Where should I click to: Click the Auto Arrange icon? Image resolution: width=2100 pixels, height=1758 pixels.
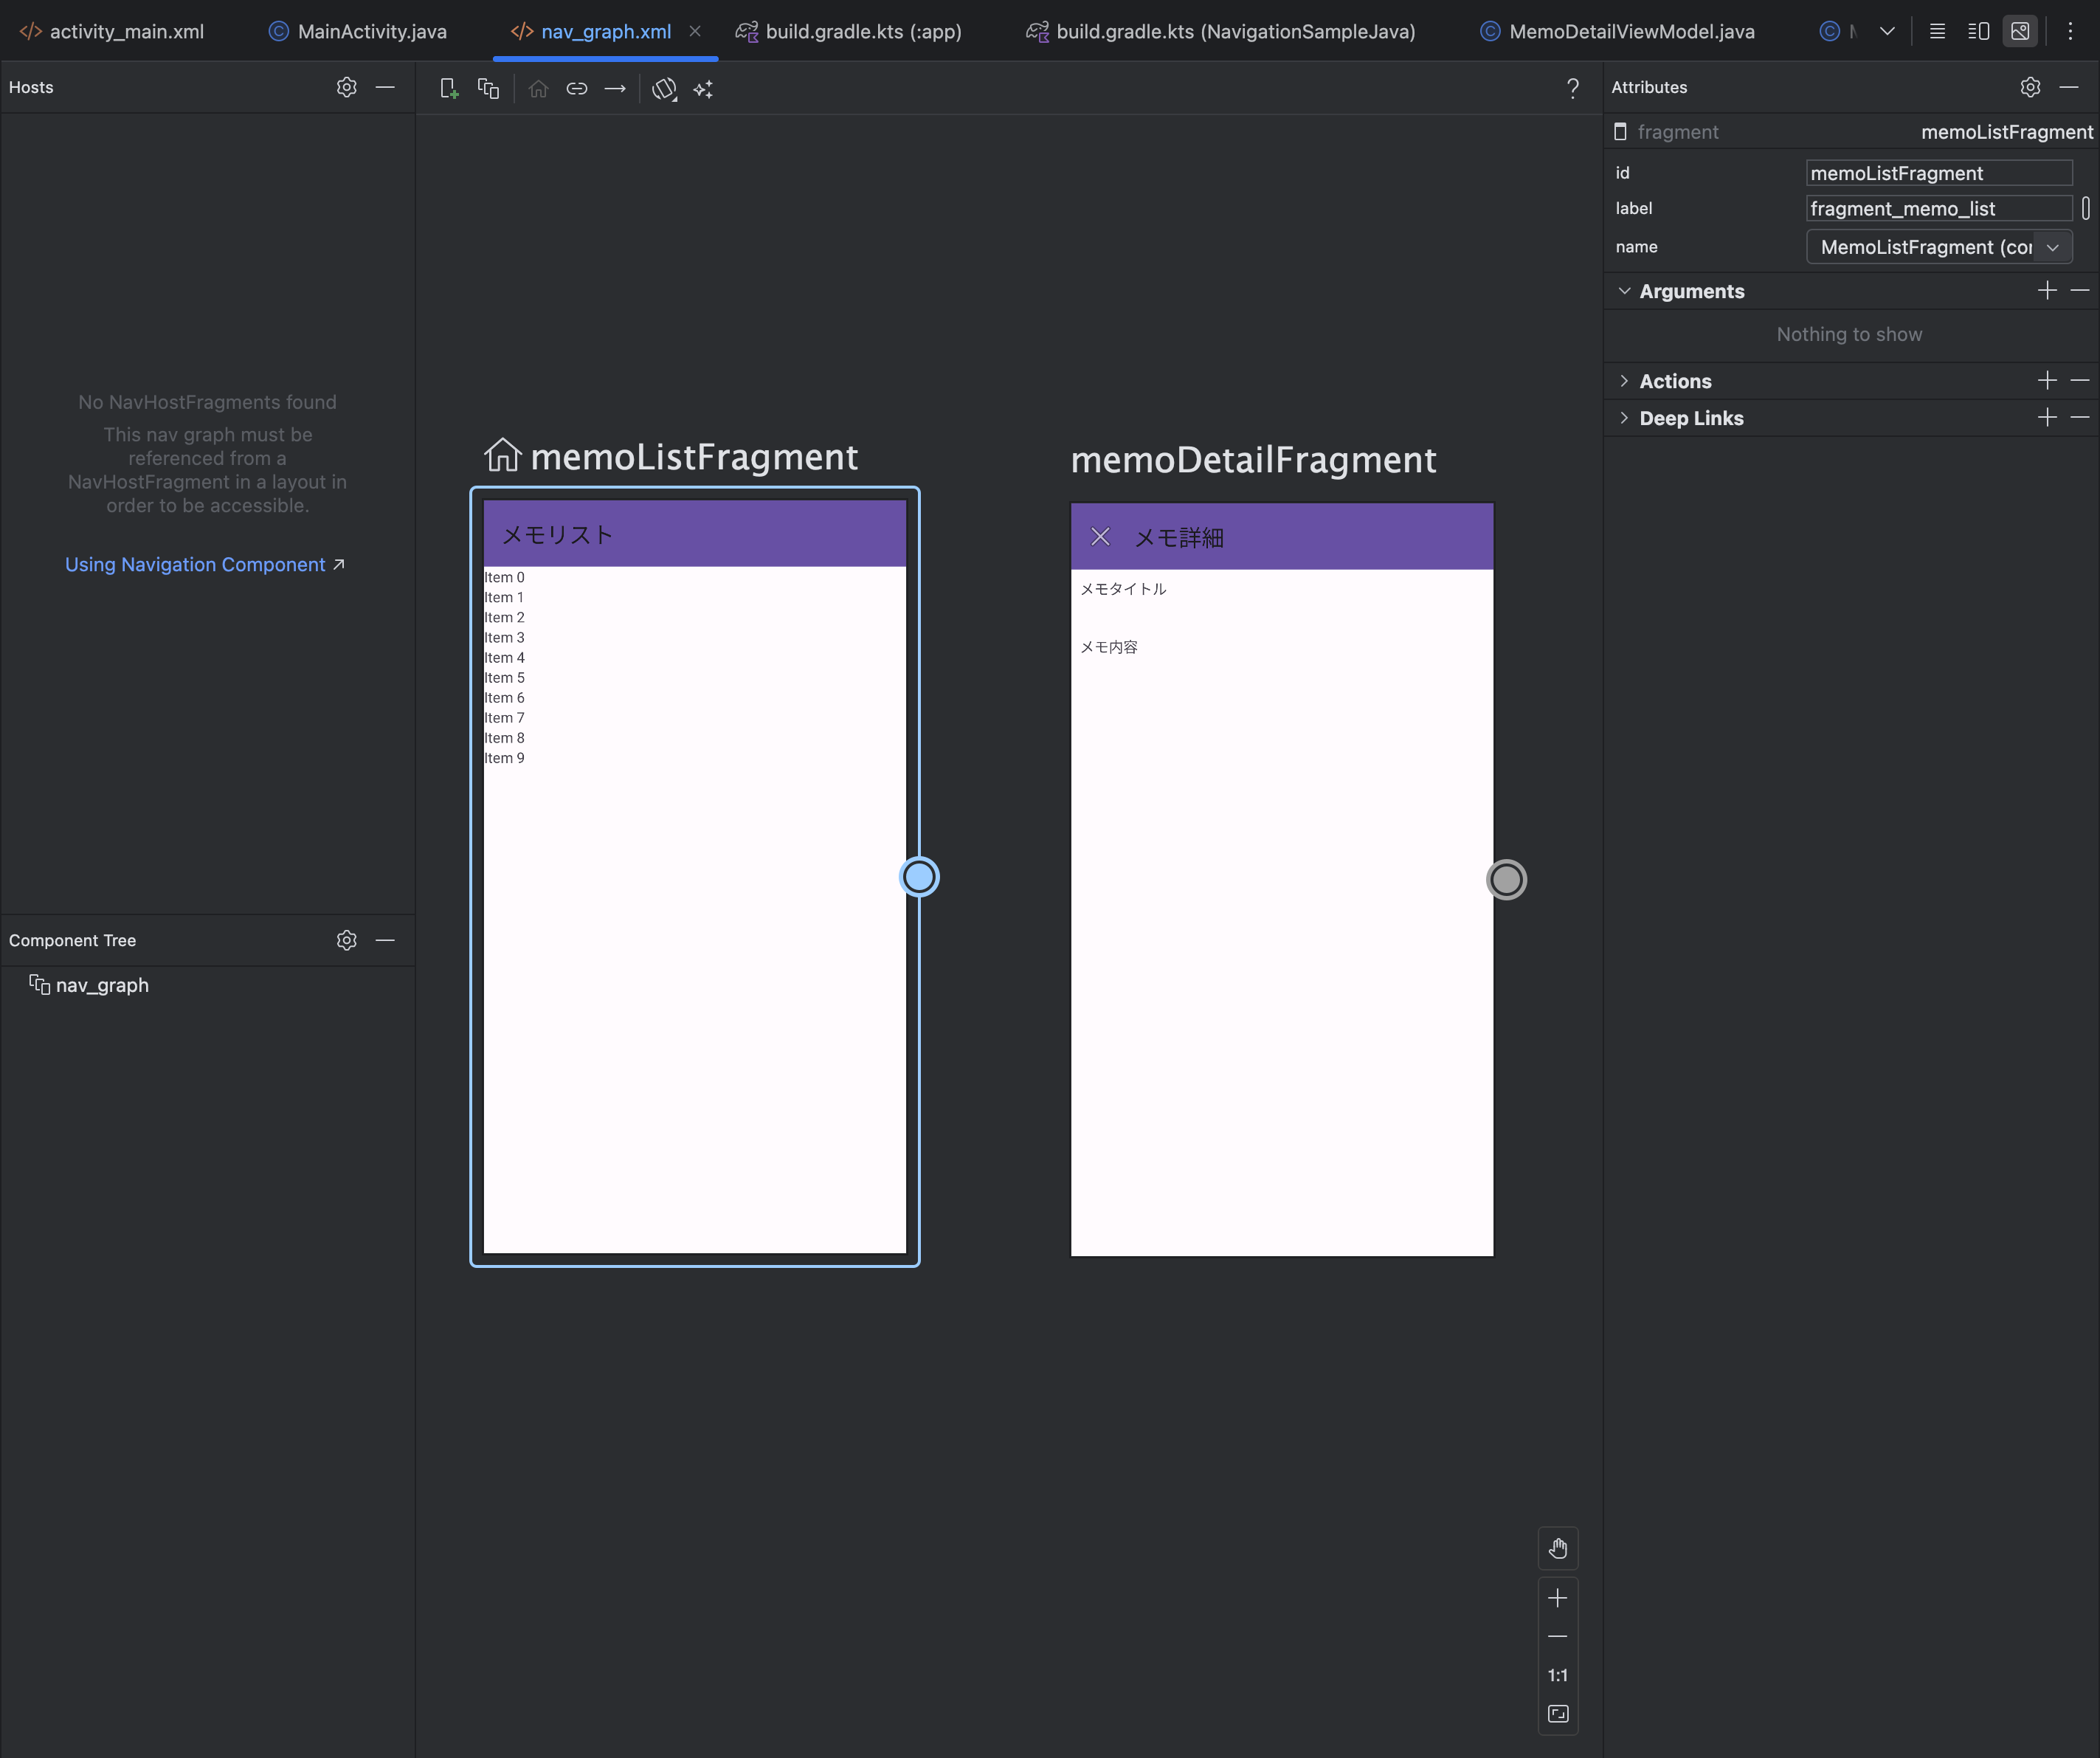pos(703,89)
